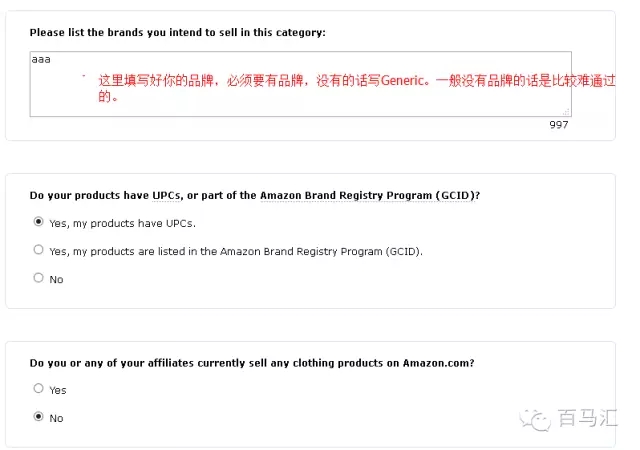Select the 'Yes, my products have UPCs' radio button
640x450 pixels.
pos(39,222)
